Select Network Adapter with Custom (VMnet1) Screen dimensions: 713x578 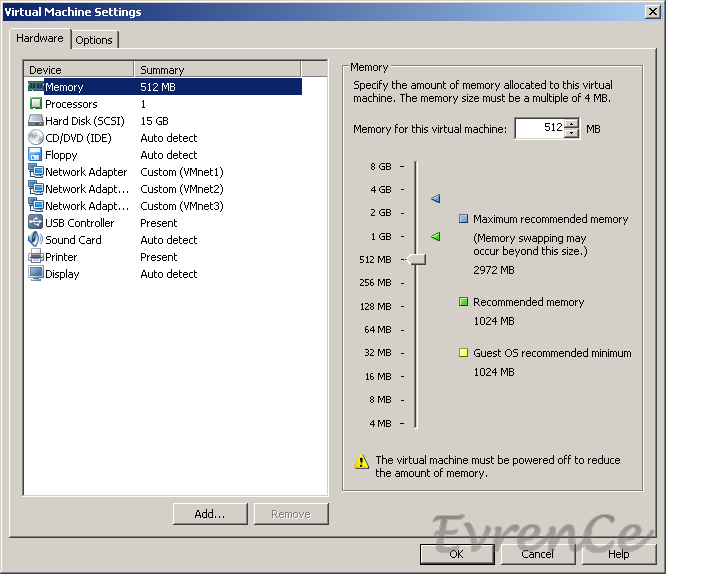[x=86, y=172]
